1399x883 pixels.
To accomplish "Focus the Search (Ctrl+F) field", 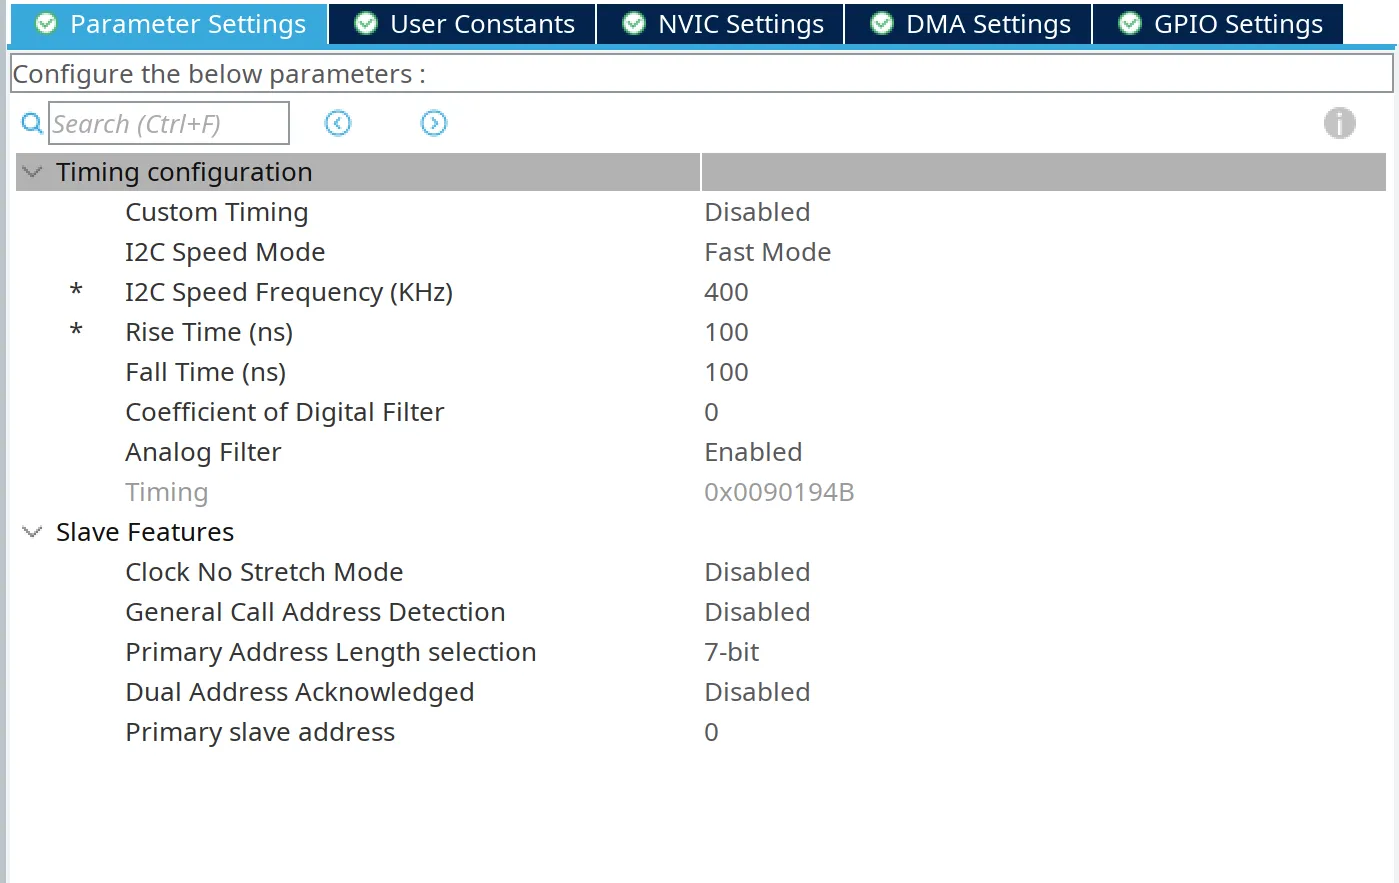I will pyautogui.click(x=169, y=123).
